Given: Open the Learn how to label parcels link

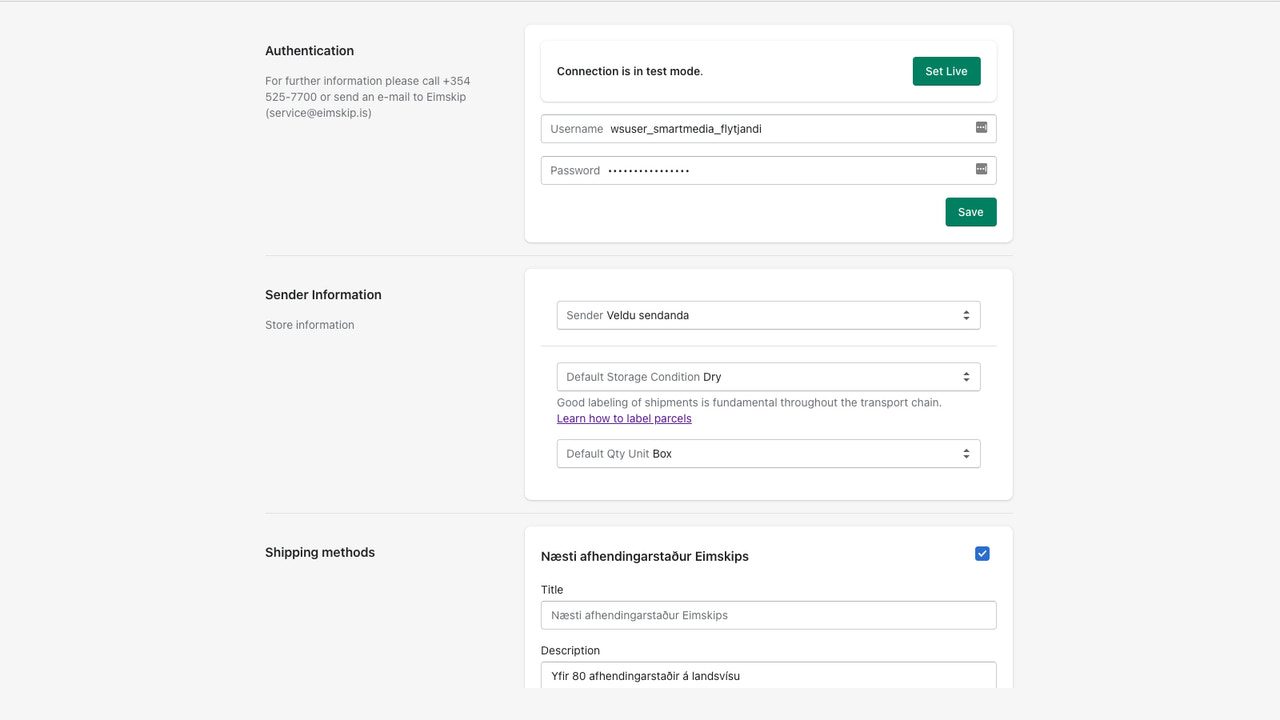Looking at the screenshot, I should tap(624, 418).
